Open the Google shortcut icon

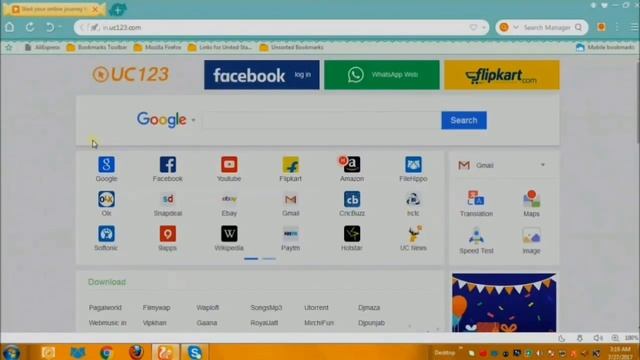(106, 164)
